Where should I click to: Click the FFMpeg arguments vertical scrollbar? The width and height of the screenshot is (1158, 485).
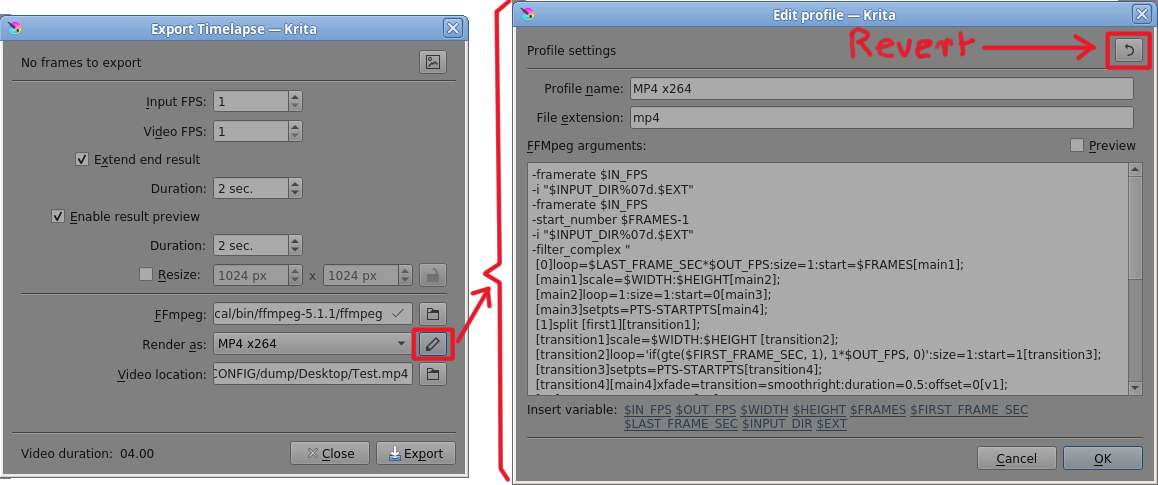tap(1136, 279)
